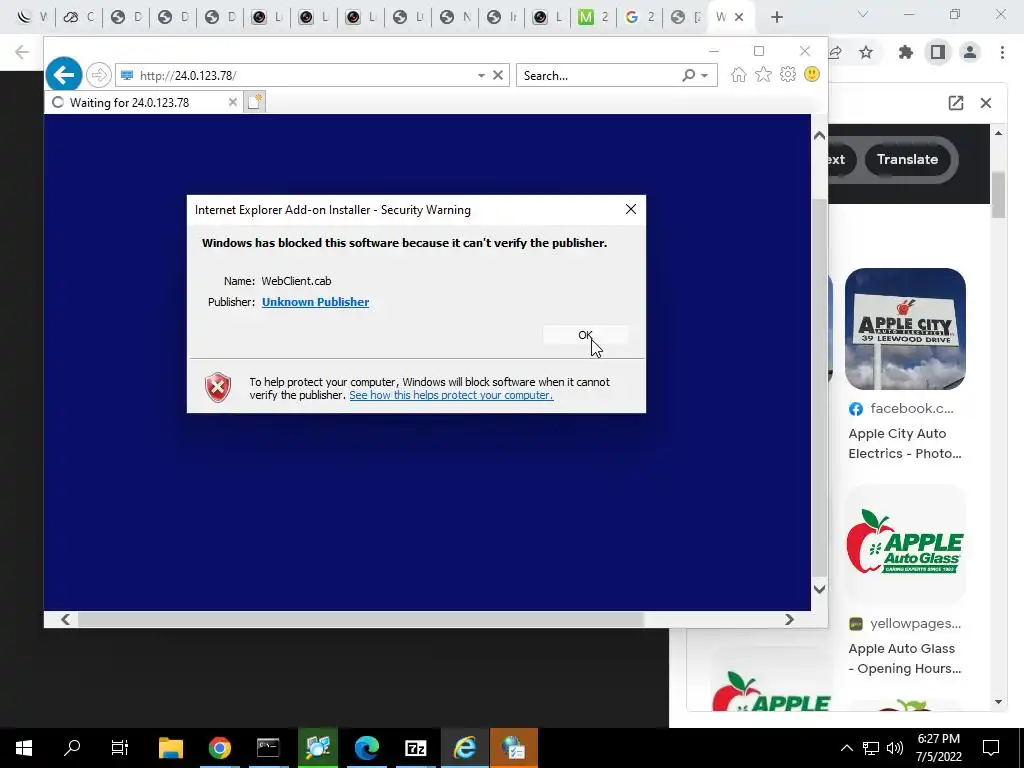Close the active Chrome tab

point(739,17)
